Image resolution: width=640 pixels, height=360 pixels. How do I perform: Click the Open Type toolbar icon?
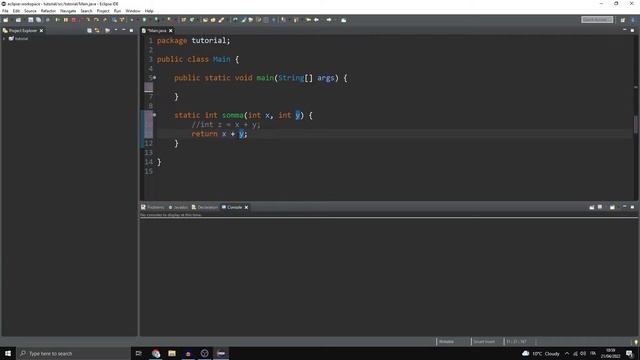pyautogui.click(x=205, y=20)
